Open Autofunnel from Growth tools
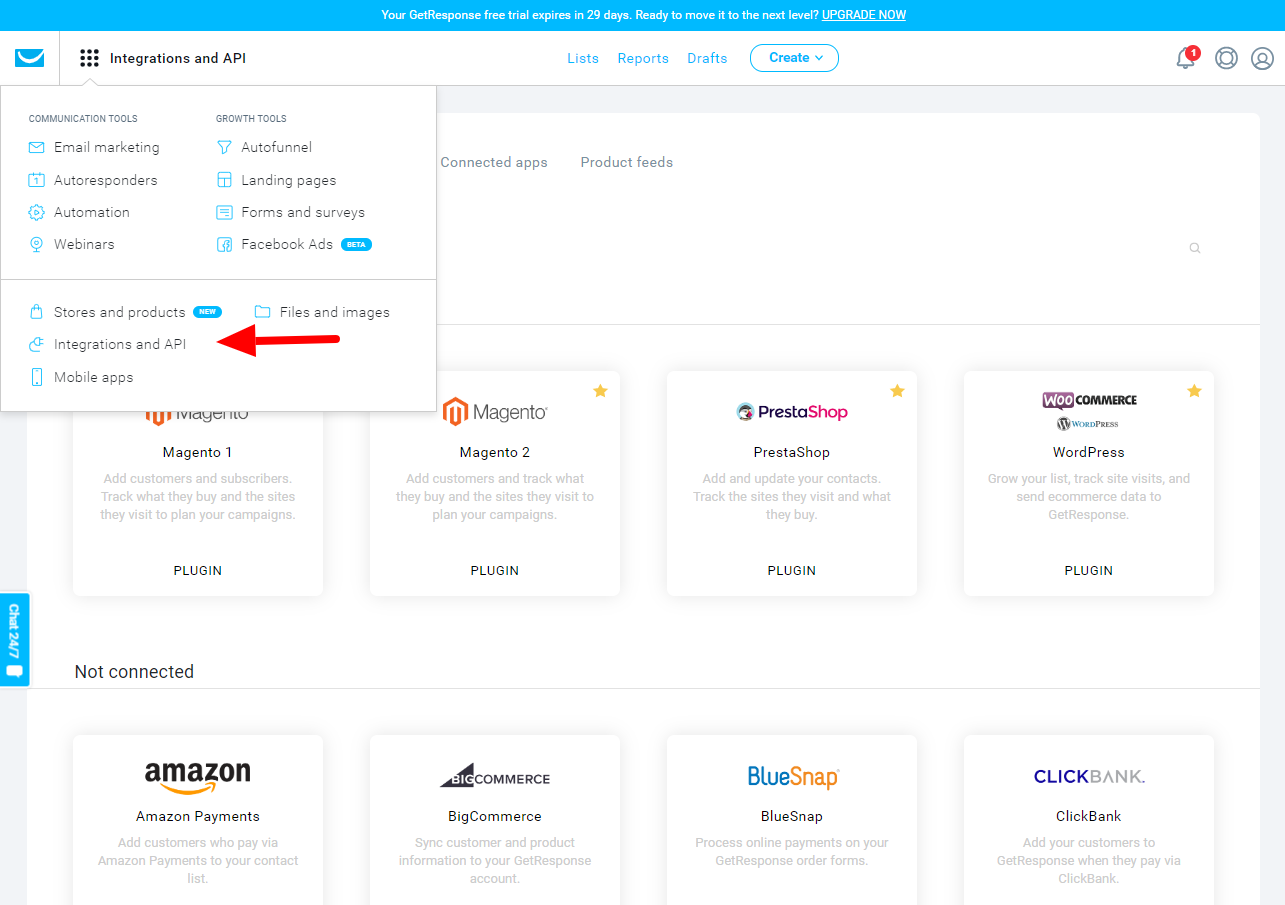Viewport: 1285px width, 905px height. (x=276, y=147)
